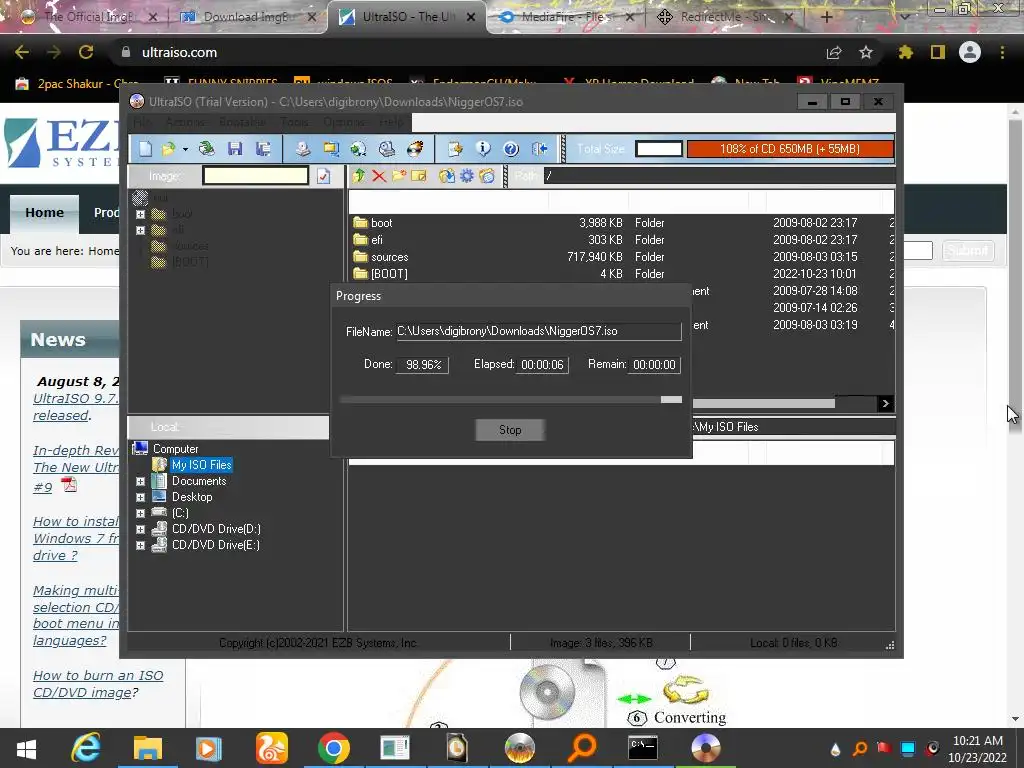
Task: Open Internet Explorer from taskbar
Action: [86, 748]
